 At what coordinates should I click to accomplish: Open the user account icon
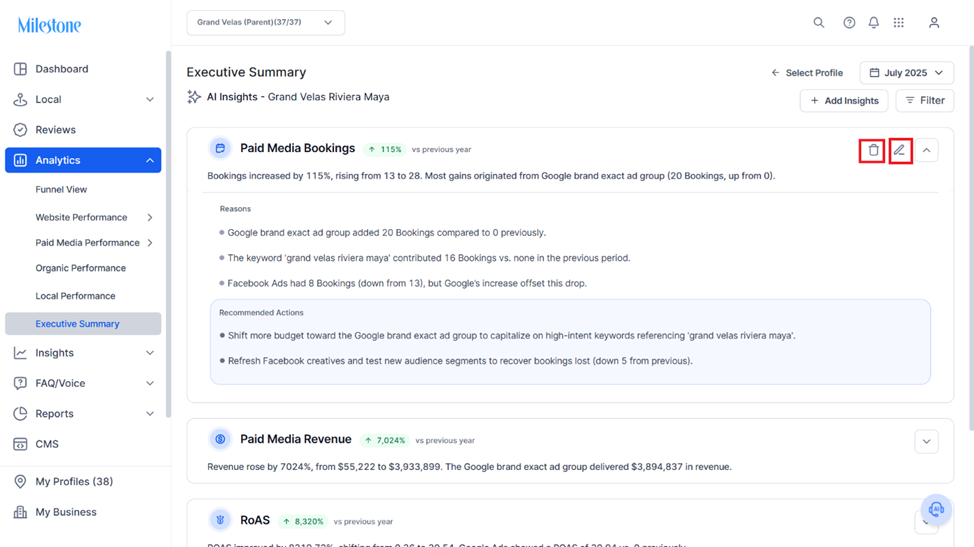934,22
